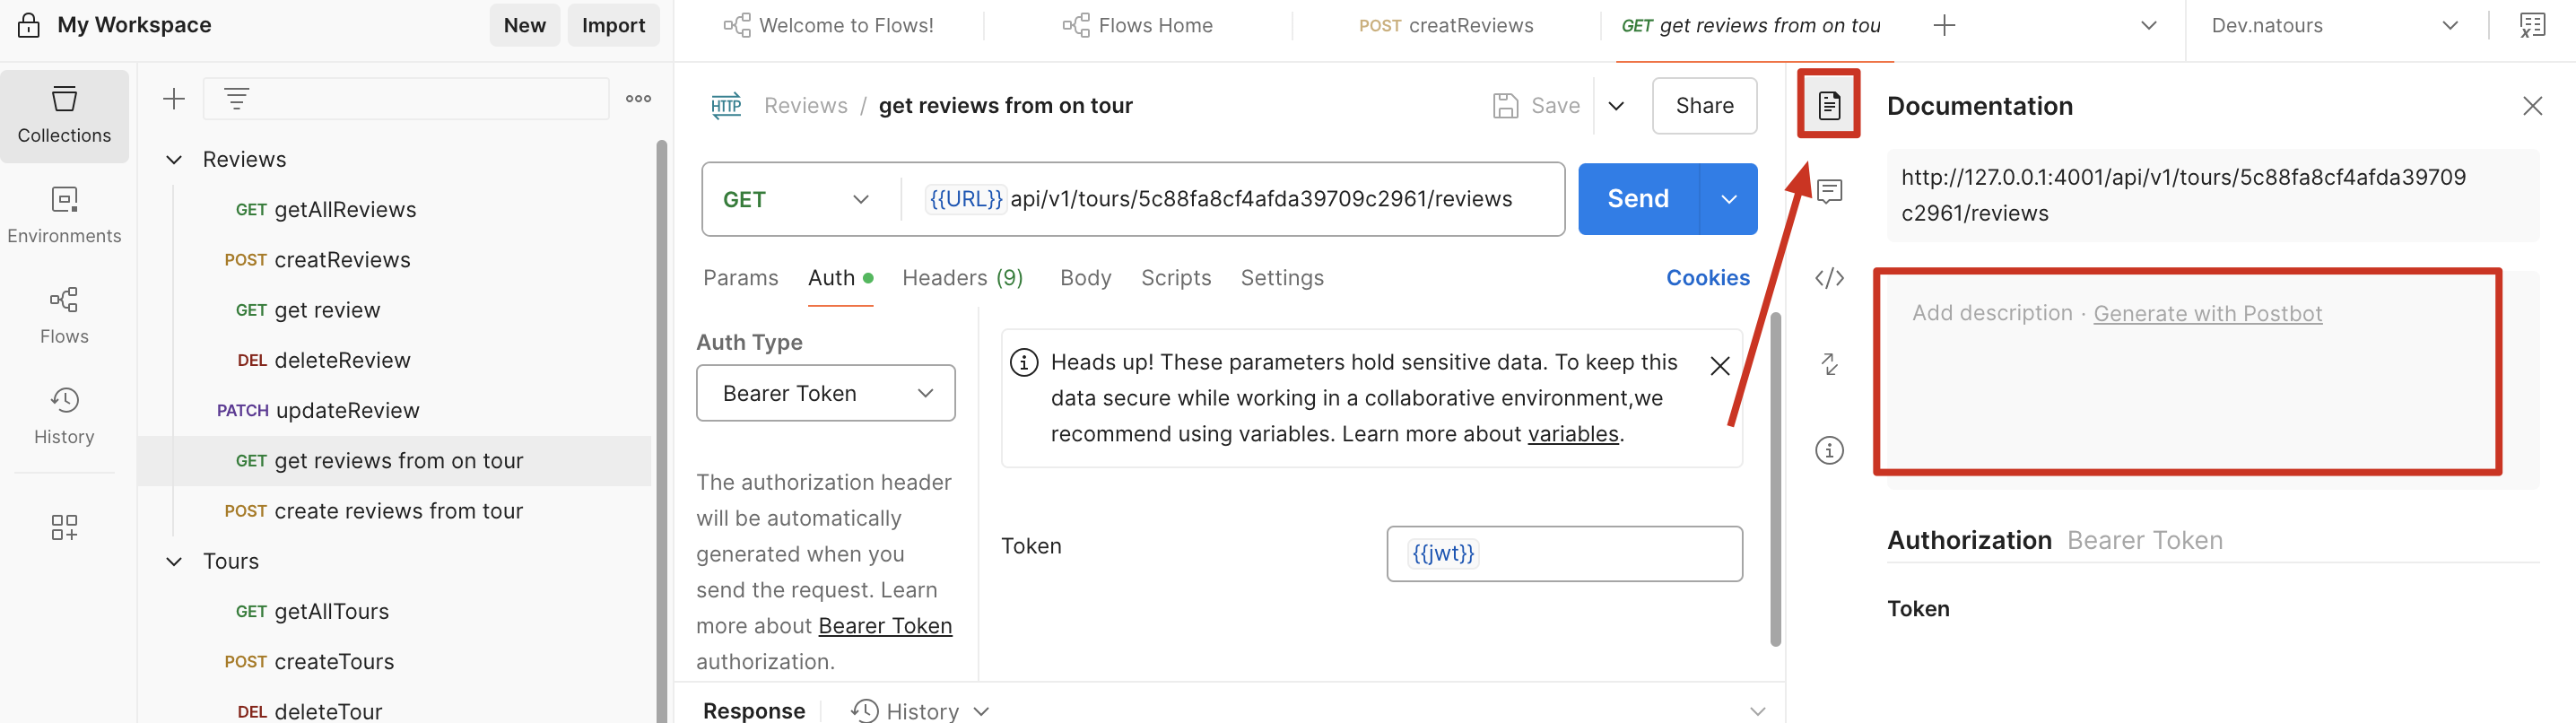Select the deleteReview request in the tree
The image size is (2576, 723).
coord(341,360)
